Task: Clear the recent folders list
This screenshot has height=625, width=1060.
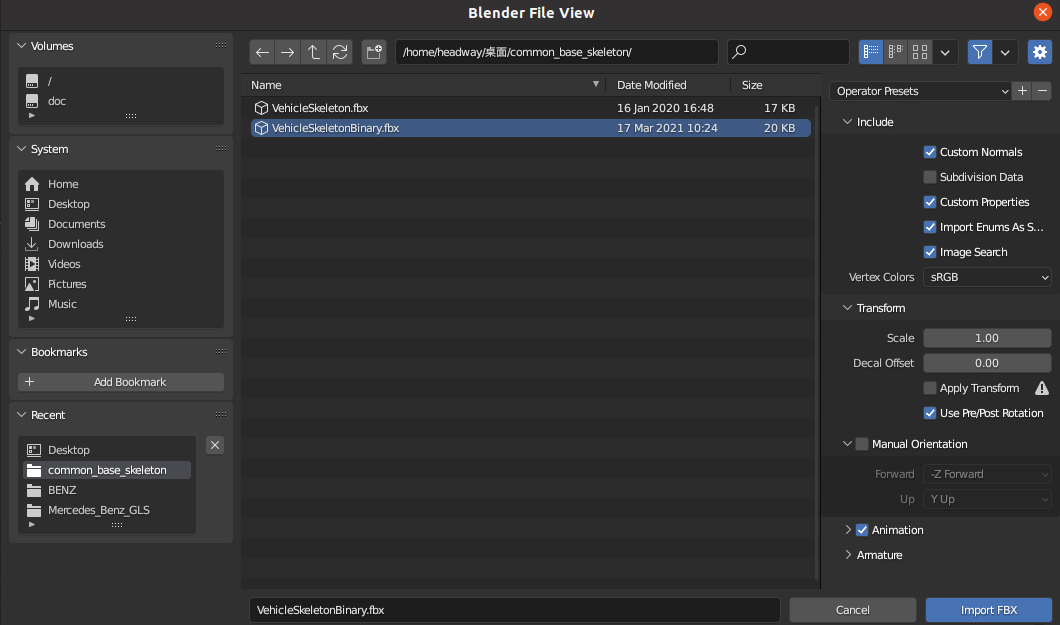Action: point(215,445)
